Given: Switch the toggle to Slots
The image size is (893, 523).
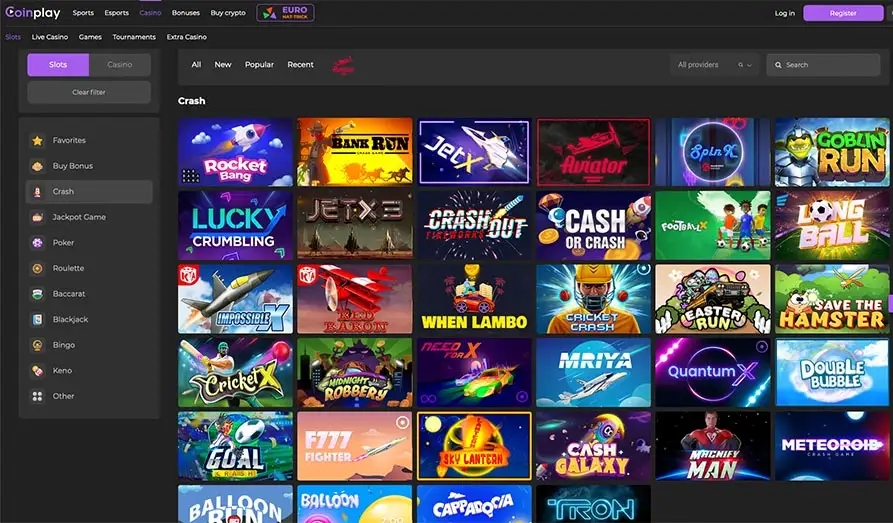Looking at the screenshot, I should click(x=58, y=65).
